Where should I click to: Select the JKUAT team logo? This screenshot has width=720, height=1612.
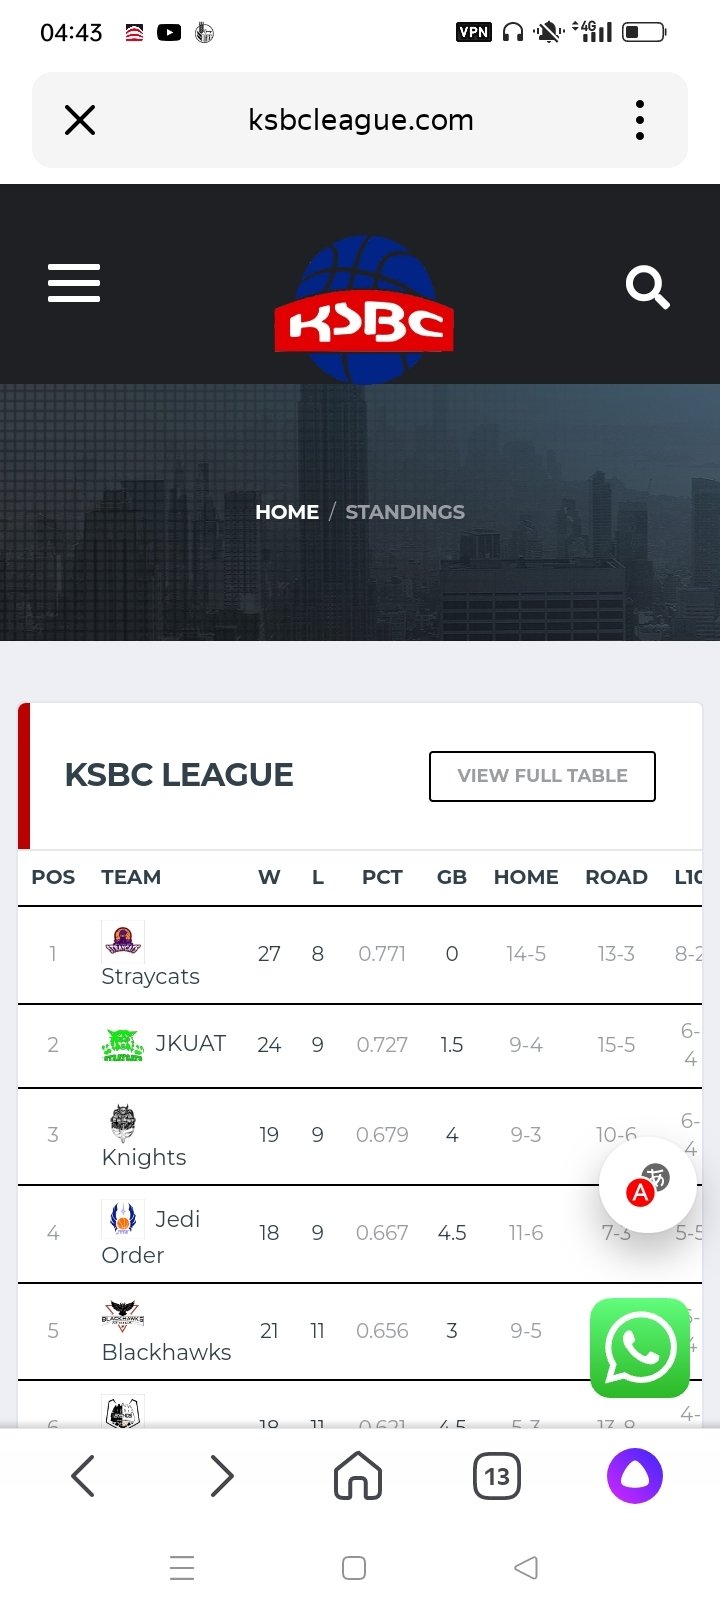click(x=123, y=1045)
